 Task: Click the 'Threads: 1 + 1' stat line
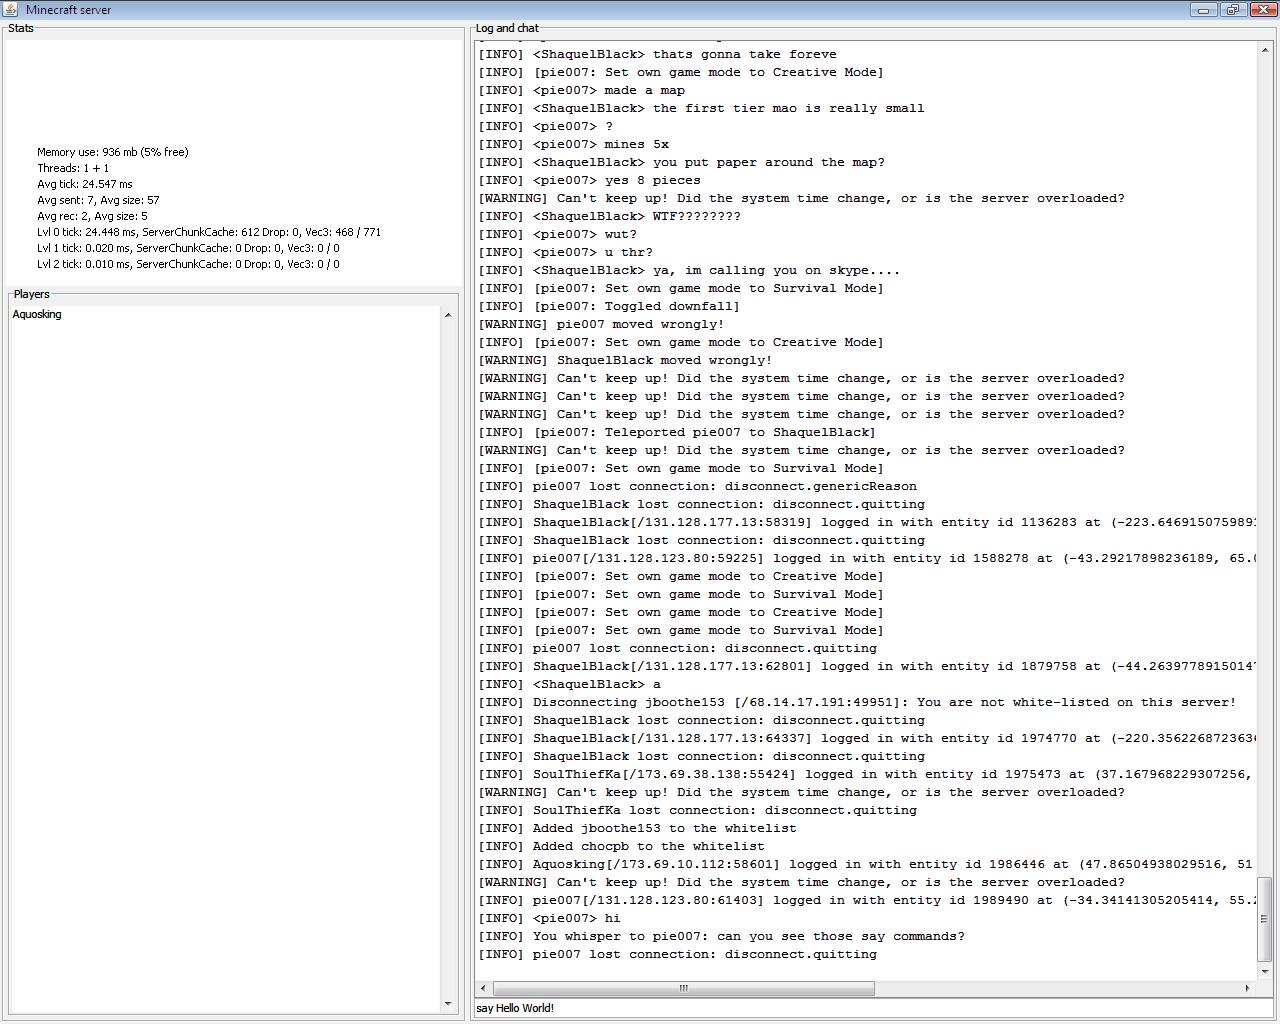tap(73, 168)
